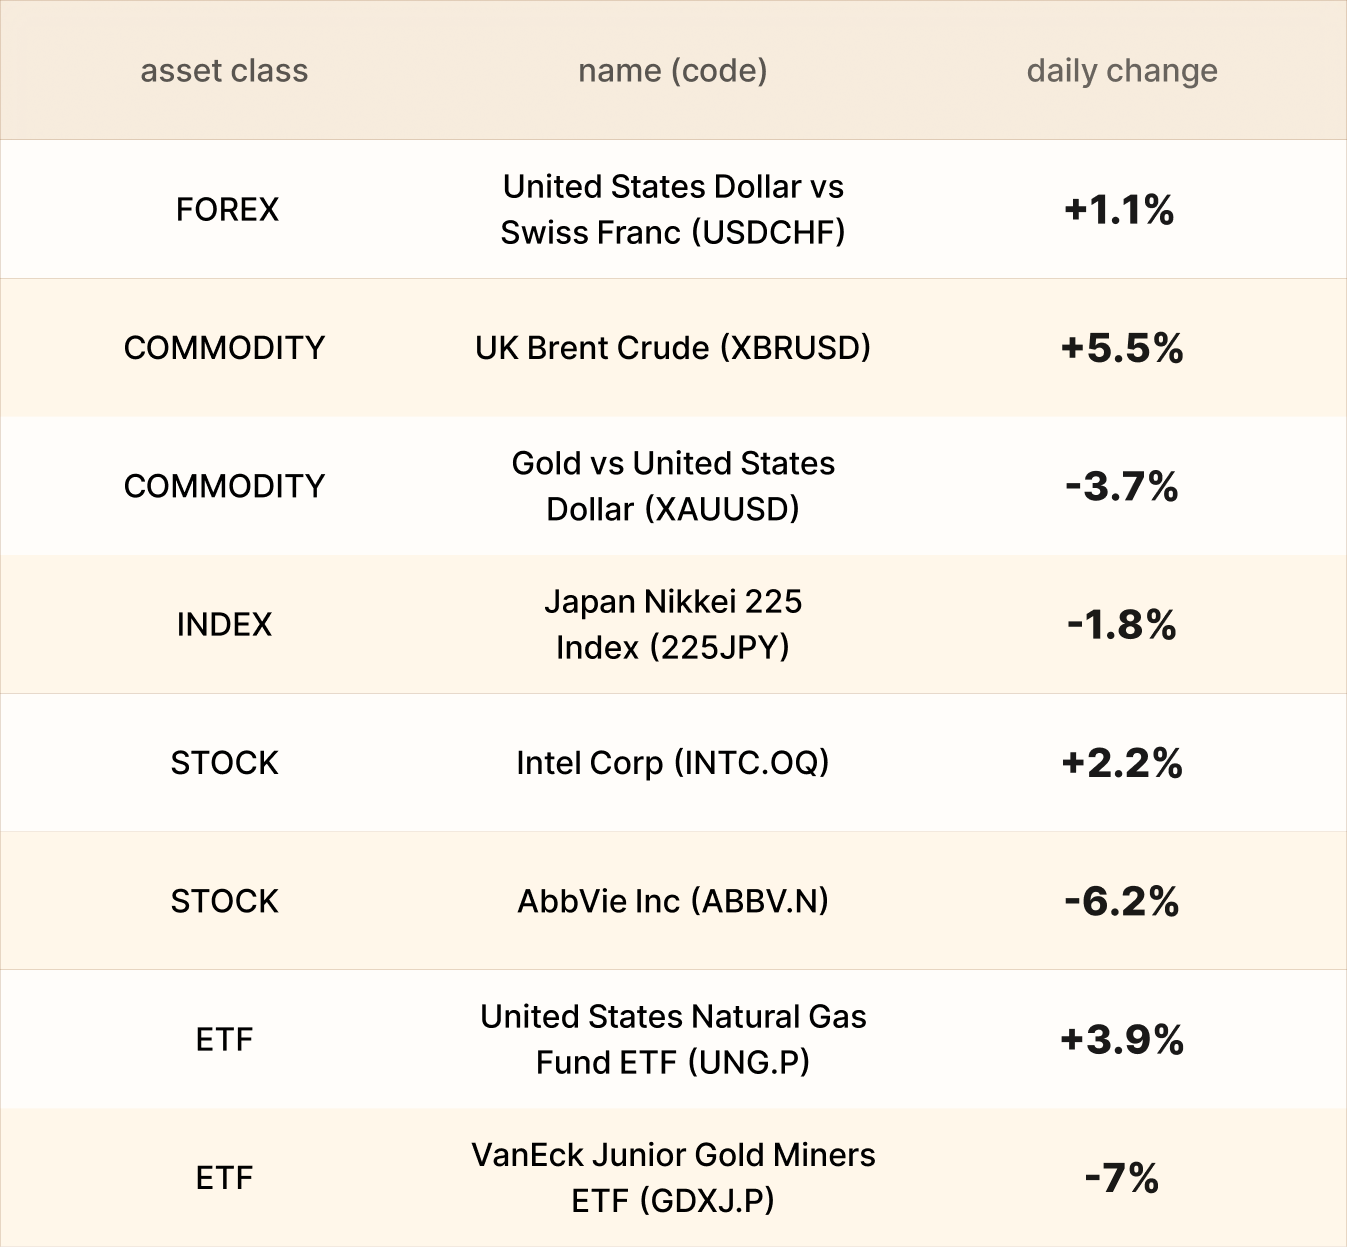1347x1247 pixels.
Task: Open AbbVie Inc (ABBV.N) stock
Action: pyautogui.click(x=672, y=901)
